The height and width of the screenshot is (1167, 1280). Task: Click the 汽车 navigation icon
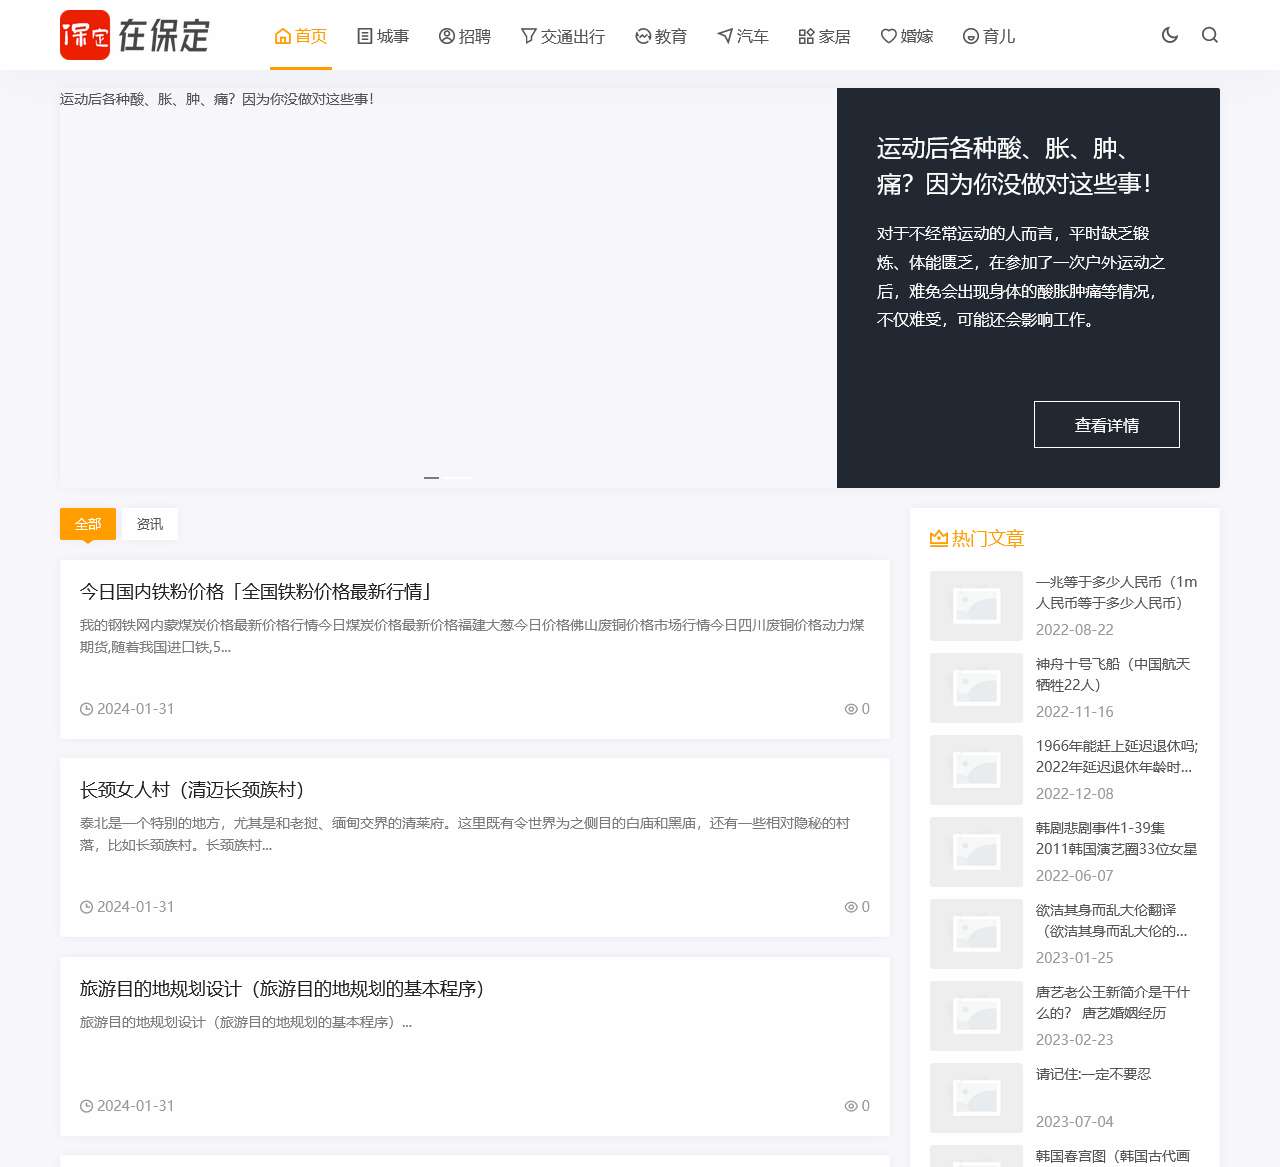(x=723, y=35)
